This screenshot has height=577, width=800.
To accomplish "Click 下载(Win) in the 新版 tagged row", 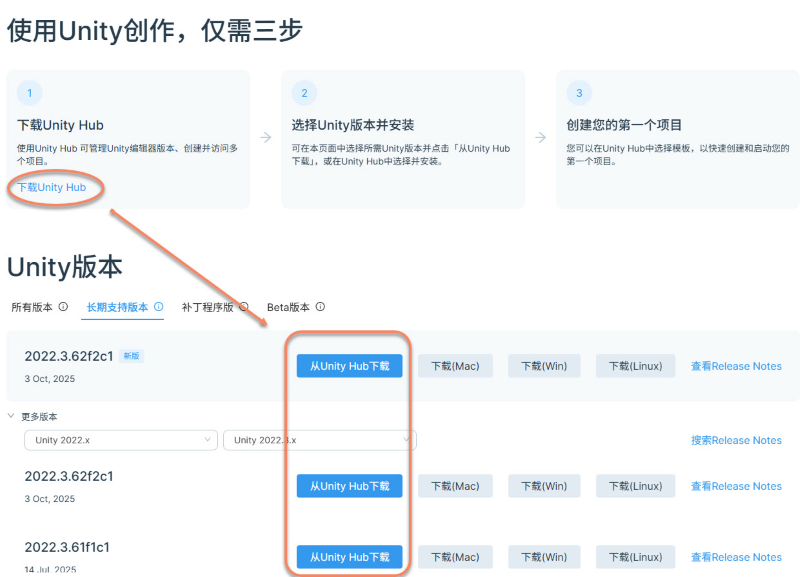I will [x=544, y=366].
